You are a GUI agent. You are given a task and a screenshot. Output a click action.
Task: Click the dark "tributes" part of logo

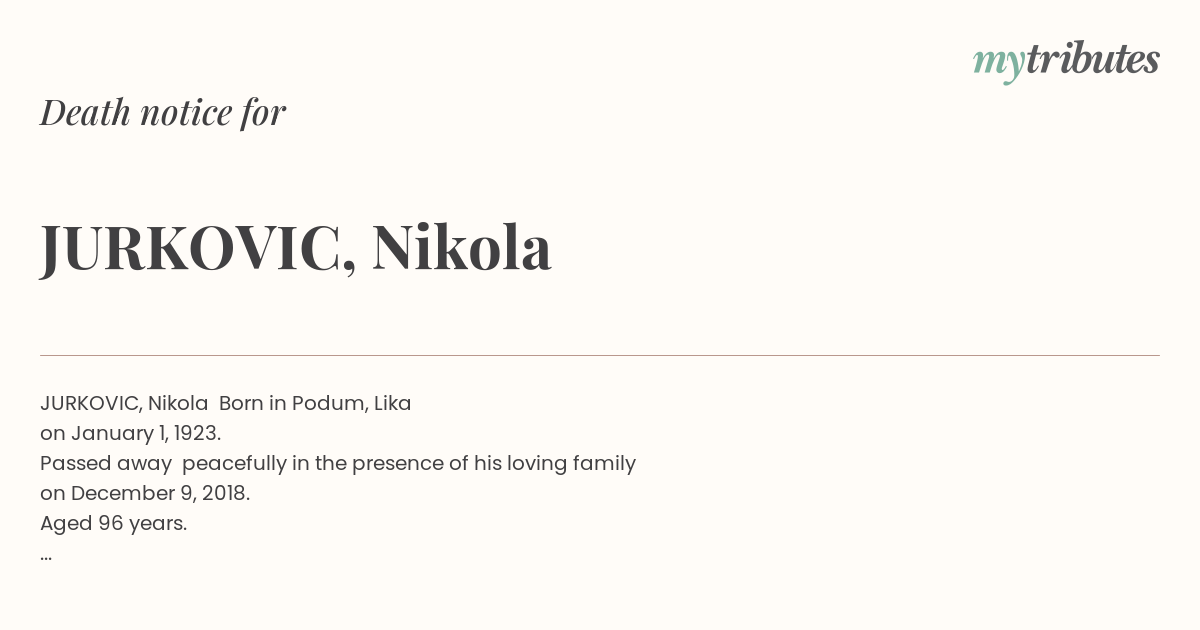pyautogui.click(x=1092, y=60)
